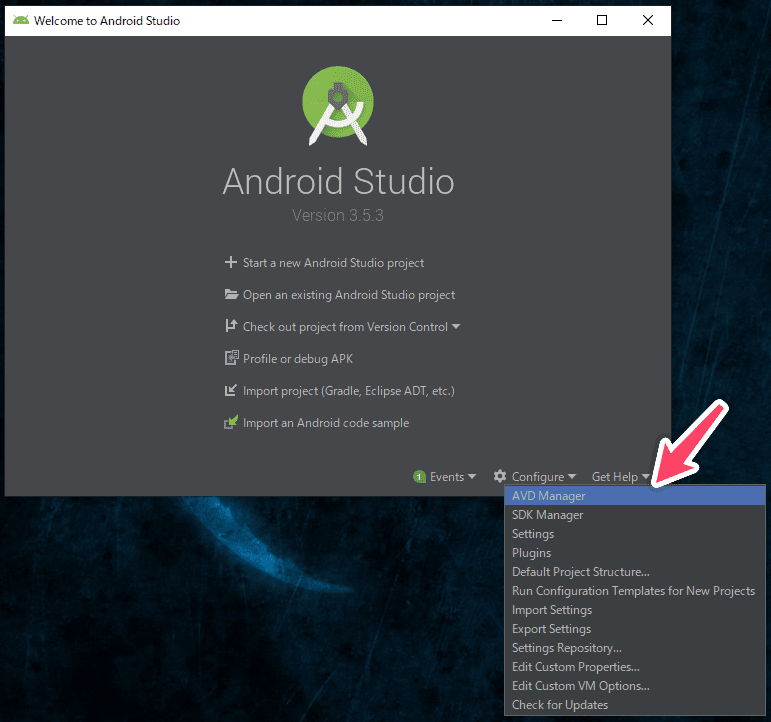Click the Events label

pos(446,477)
